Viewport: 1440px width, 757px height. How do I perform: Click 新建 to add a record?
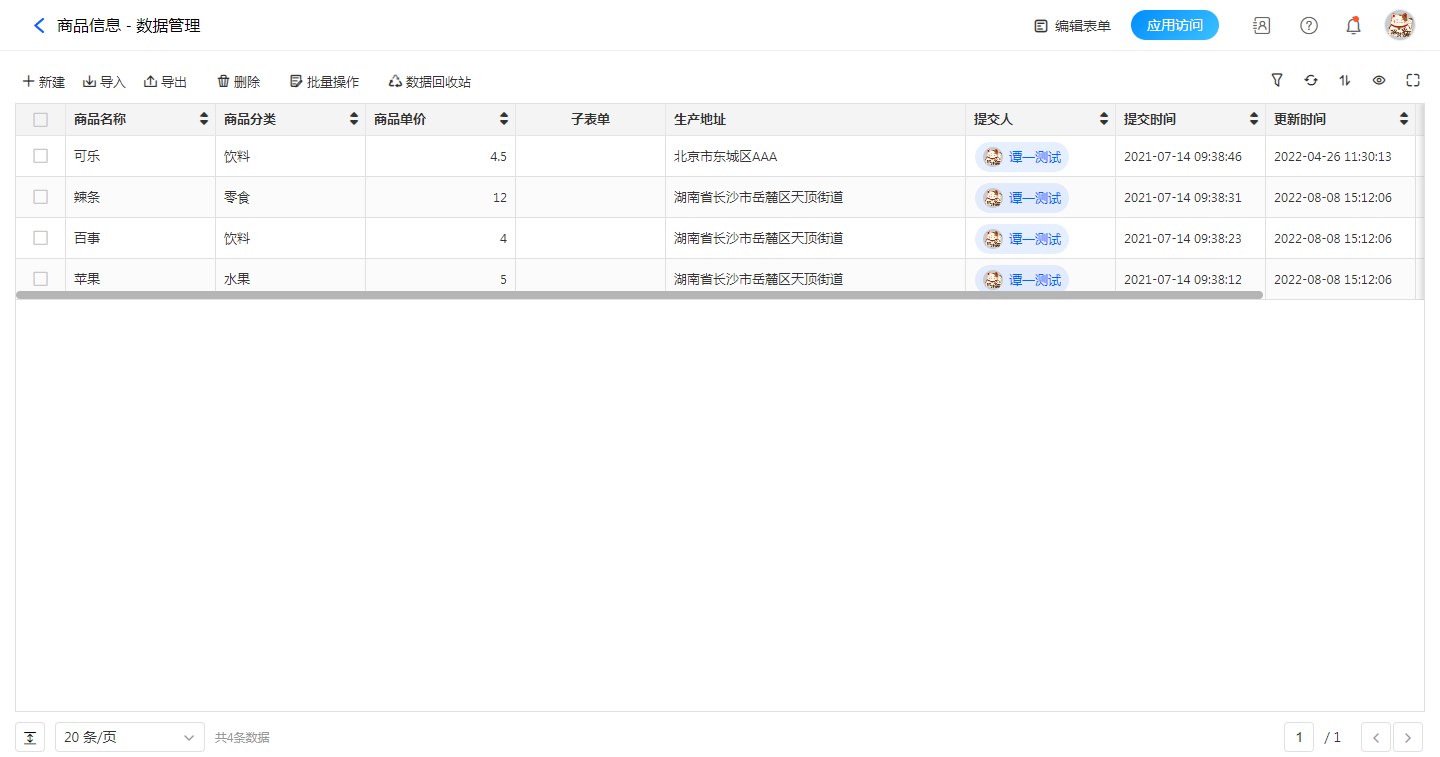click(43, 82)
